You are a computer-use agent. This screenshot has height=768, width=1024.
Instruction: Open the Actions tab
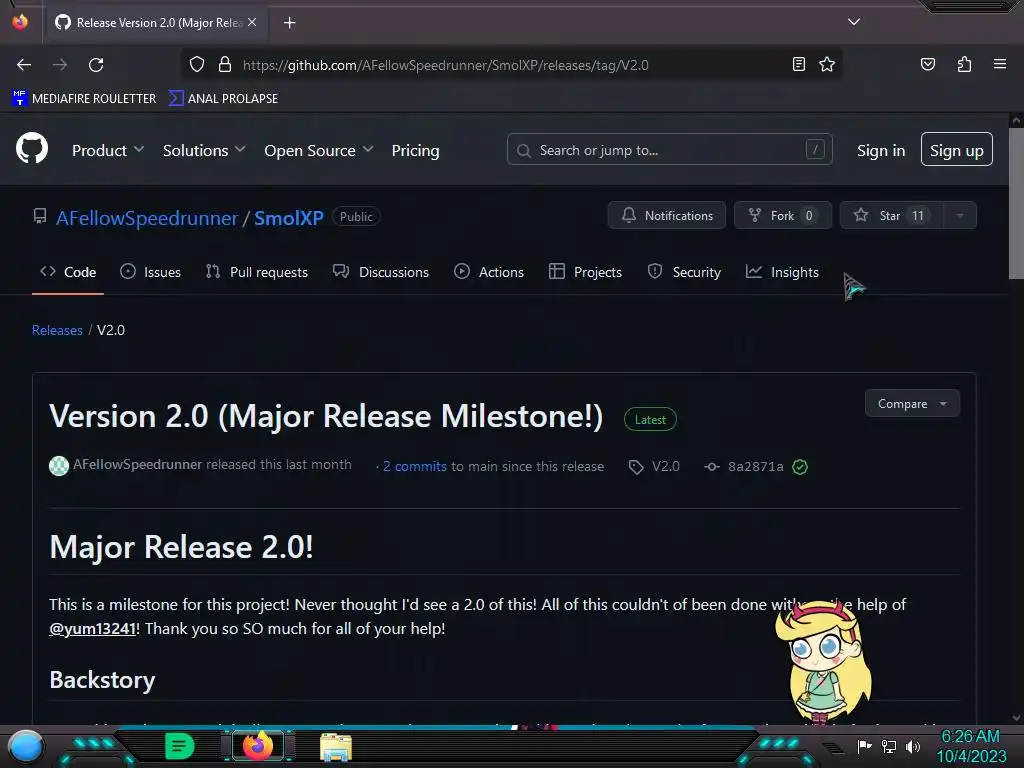pos(488,272)
